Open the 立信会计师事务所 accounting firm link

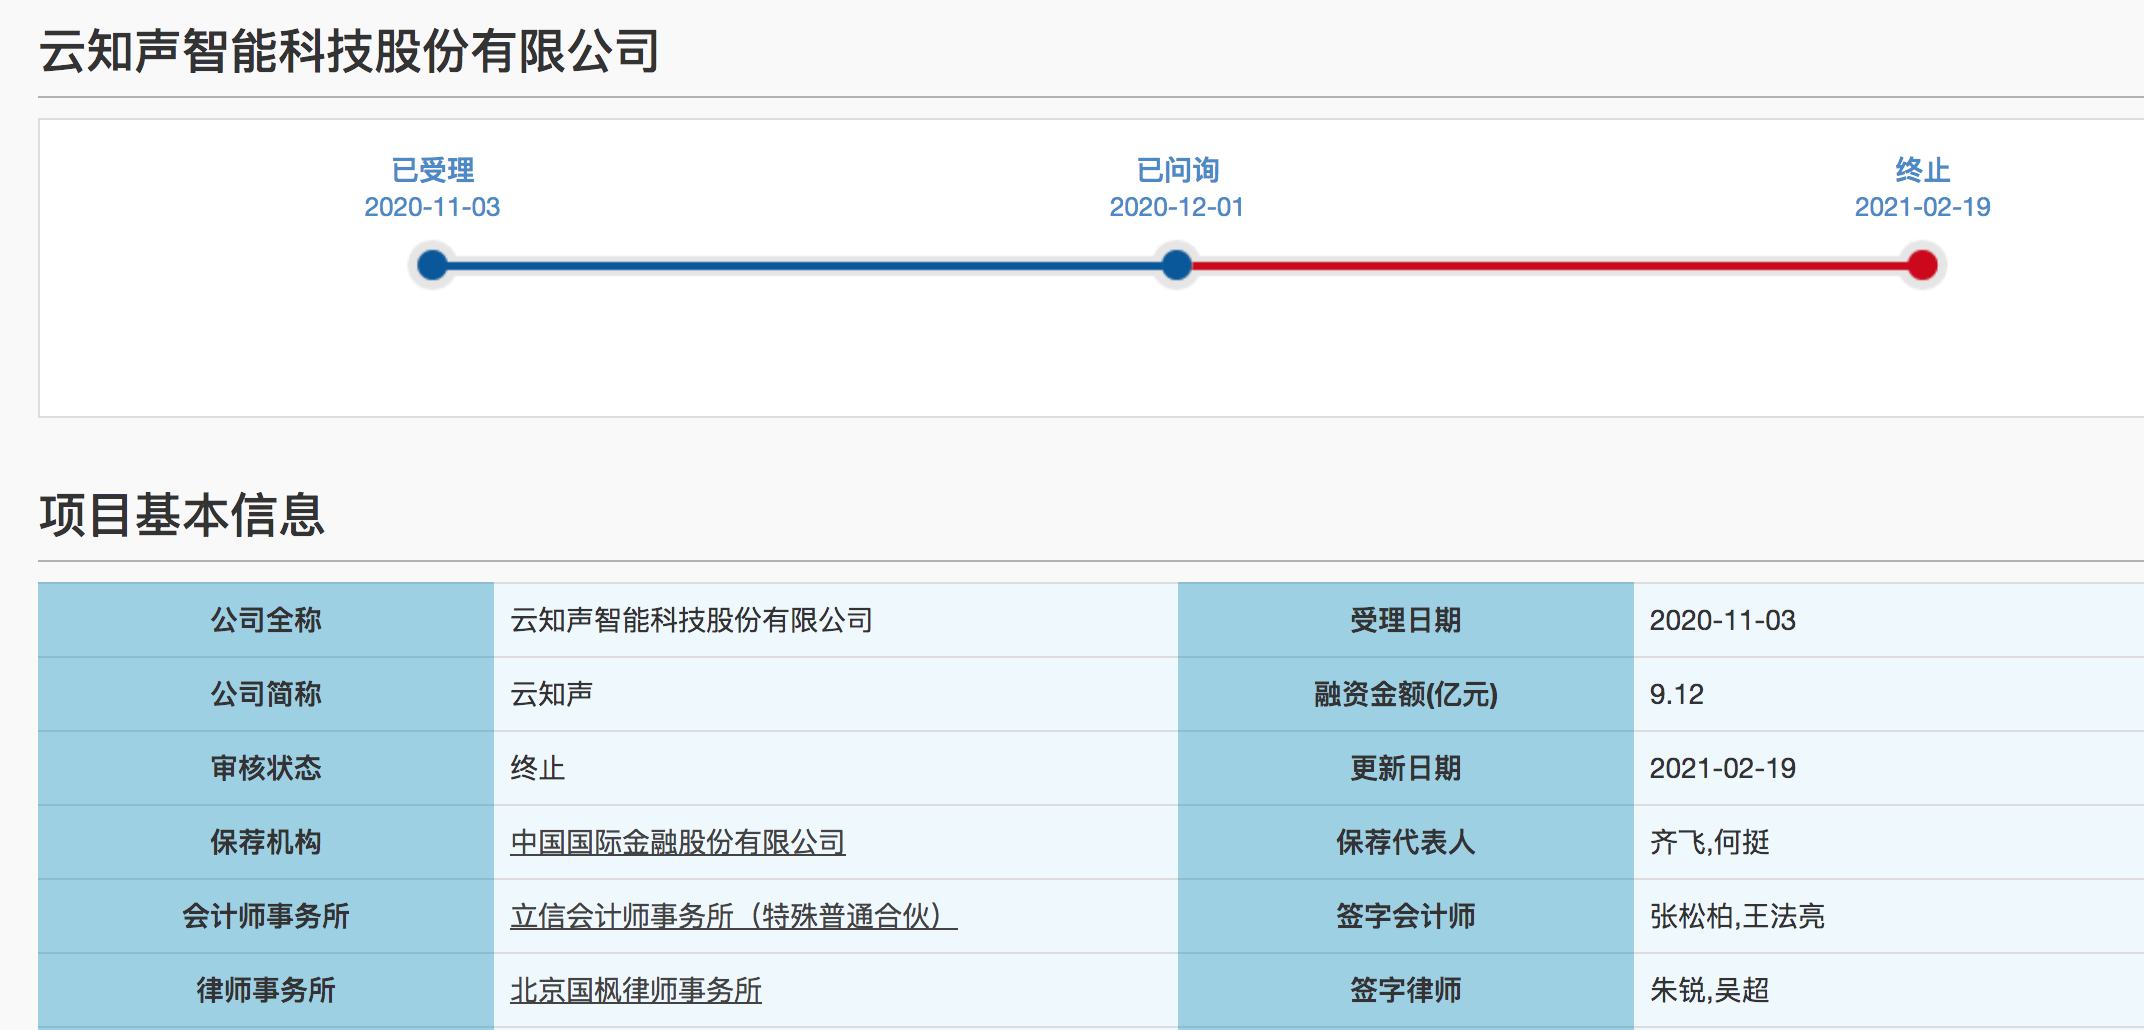(733, 916)
